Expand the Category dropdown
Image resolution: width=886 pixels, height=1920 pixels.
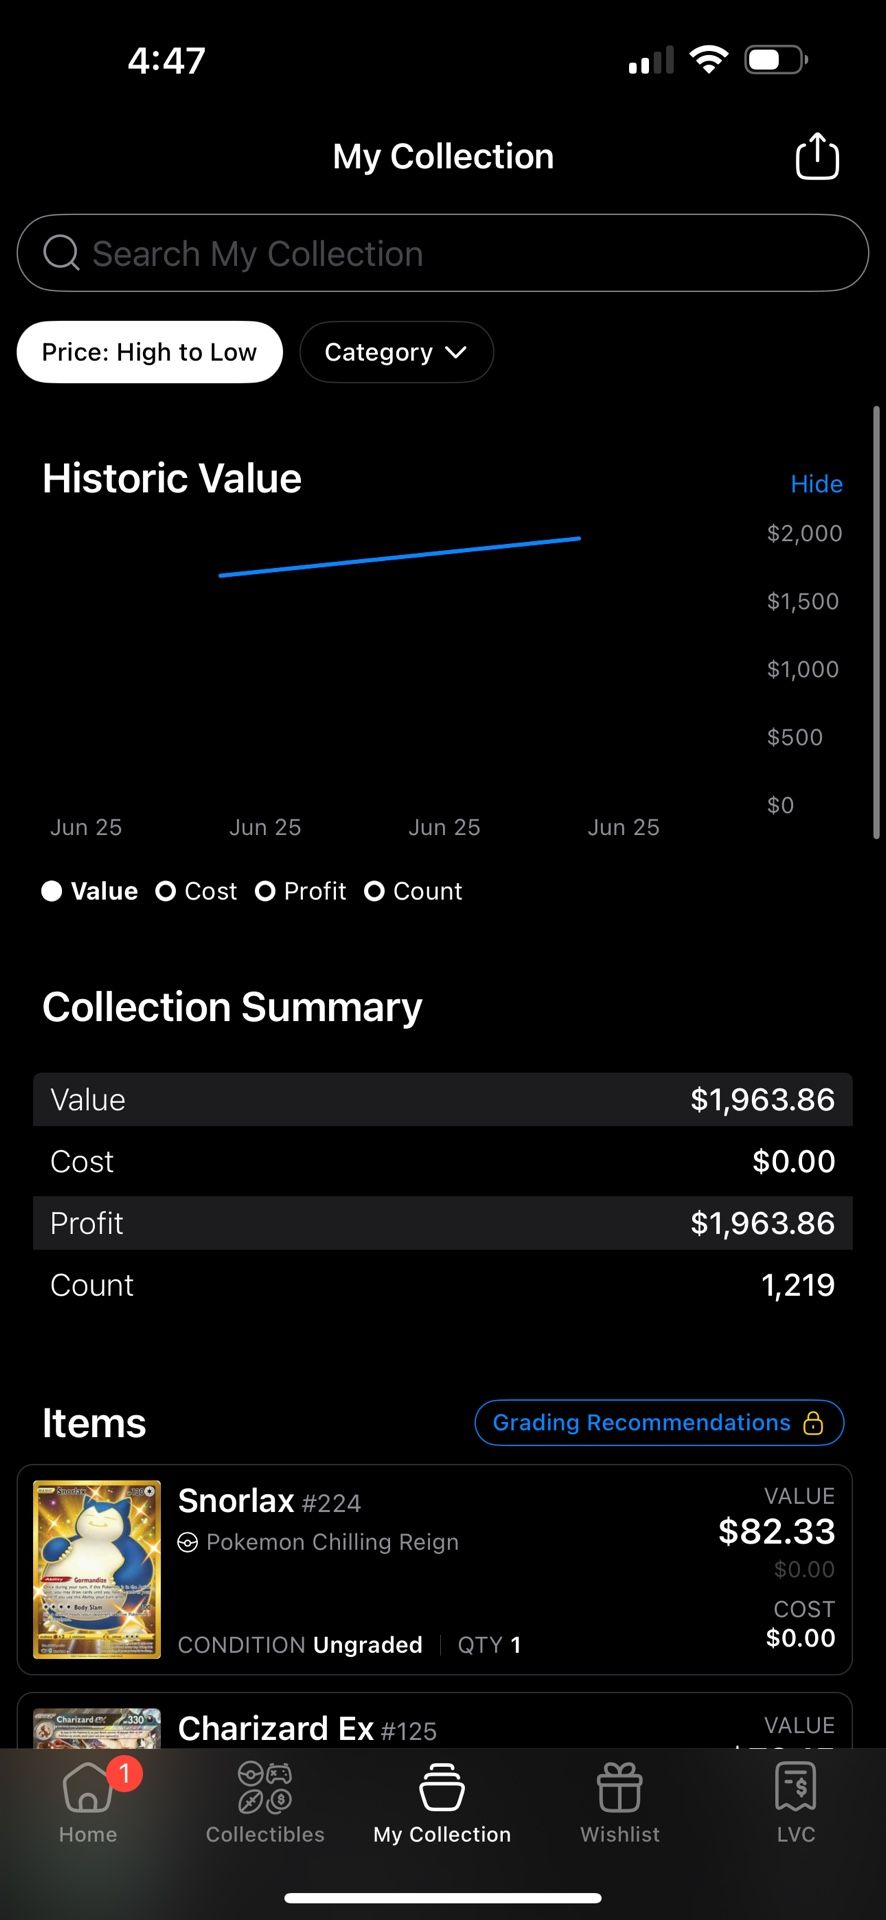(396, 352)
